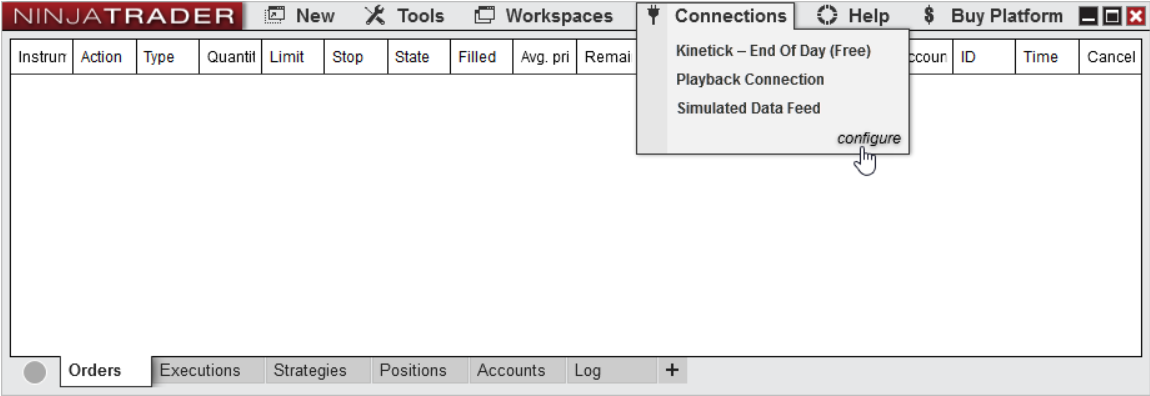Screen dimensions: 1150x396
Task: Go to the Positions tab
Action: tap(412, 370)
